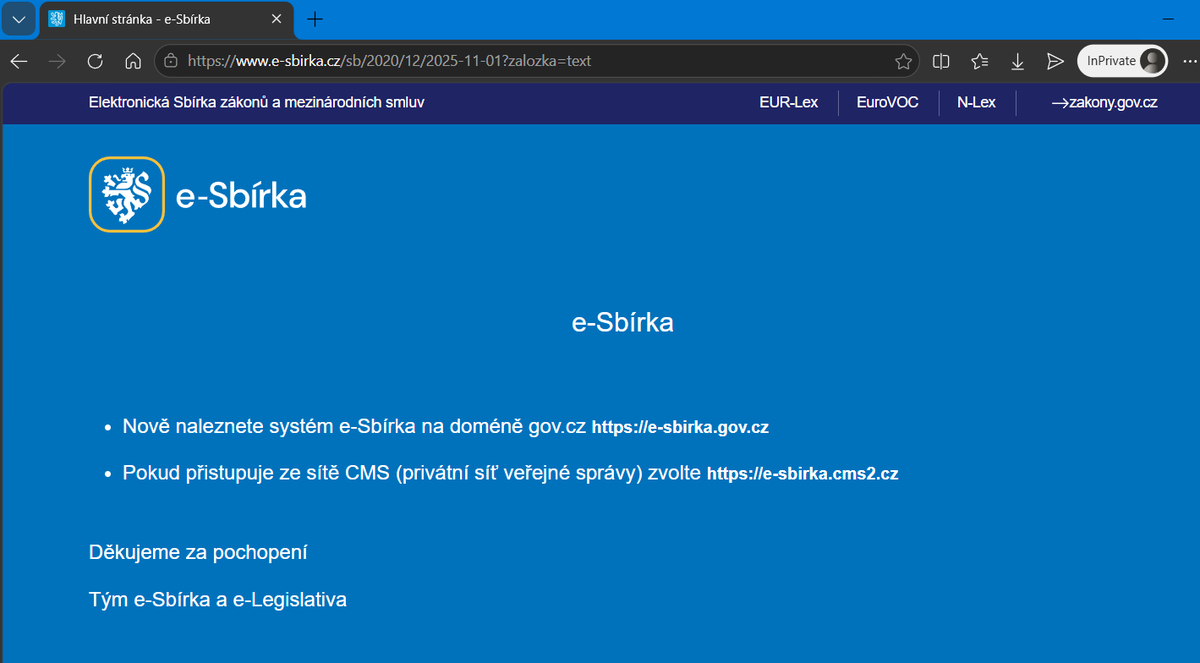Screen dimensions: 1200x663
Task: Click the InPrivate profile button
Action: point(1122,61)
